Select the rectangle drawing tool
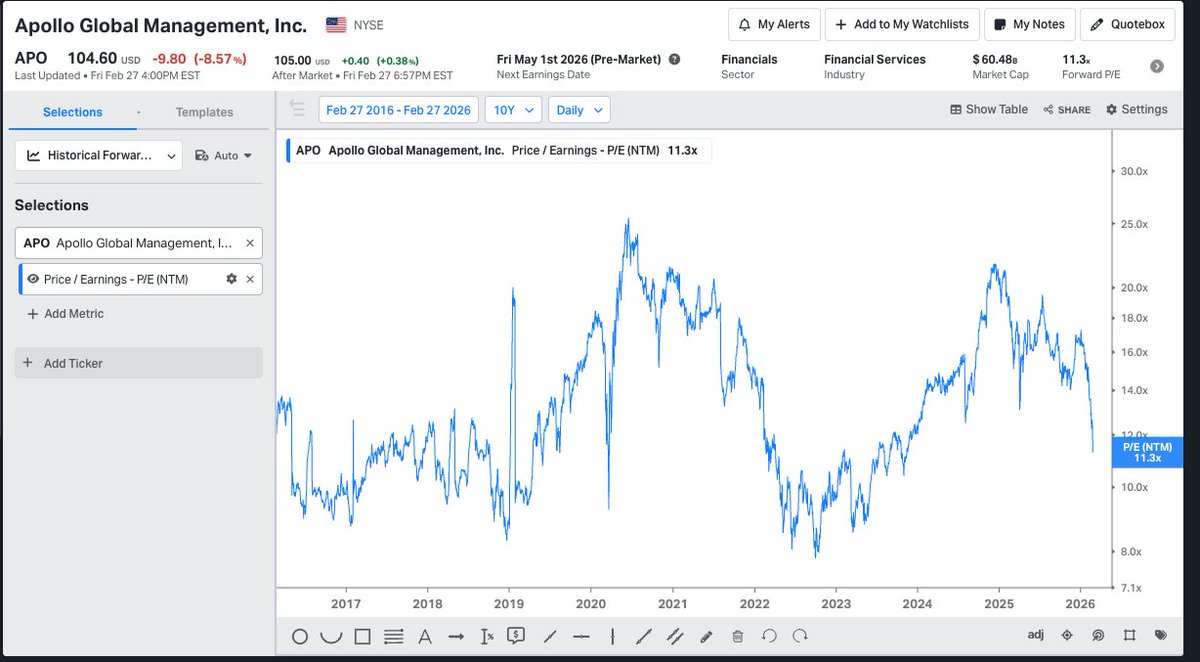 point(363,636)
